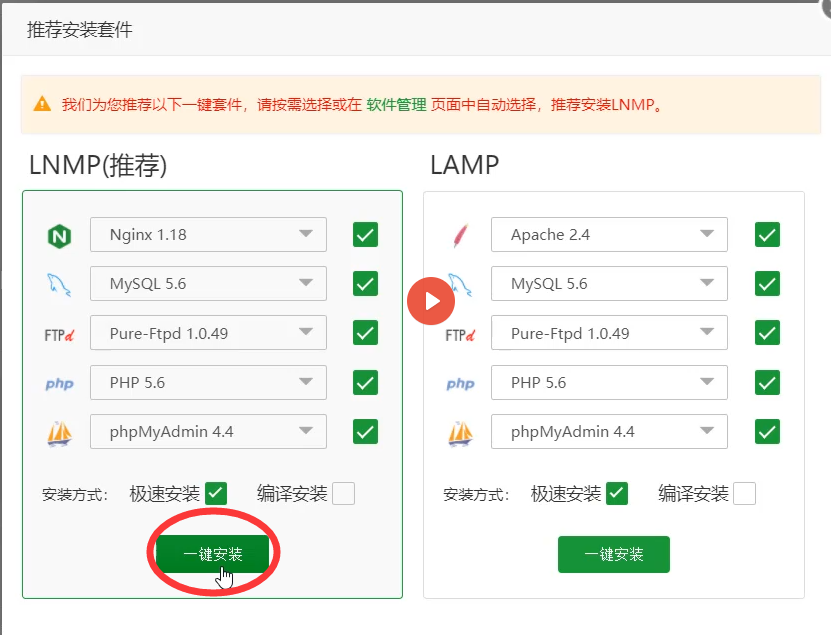831x635 pixels.
Task: Uncheck MySQL 5.6 checkbox in LNMP
Action: point(365,284)
